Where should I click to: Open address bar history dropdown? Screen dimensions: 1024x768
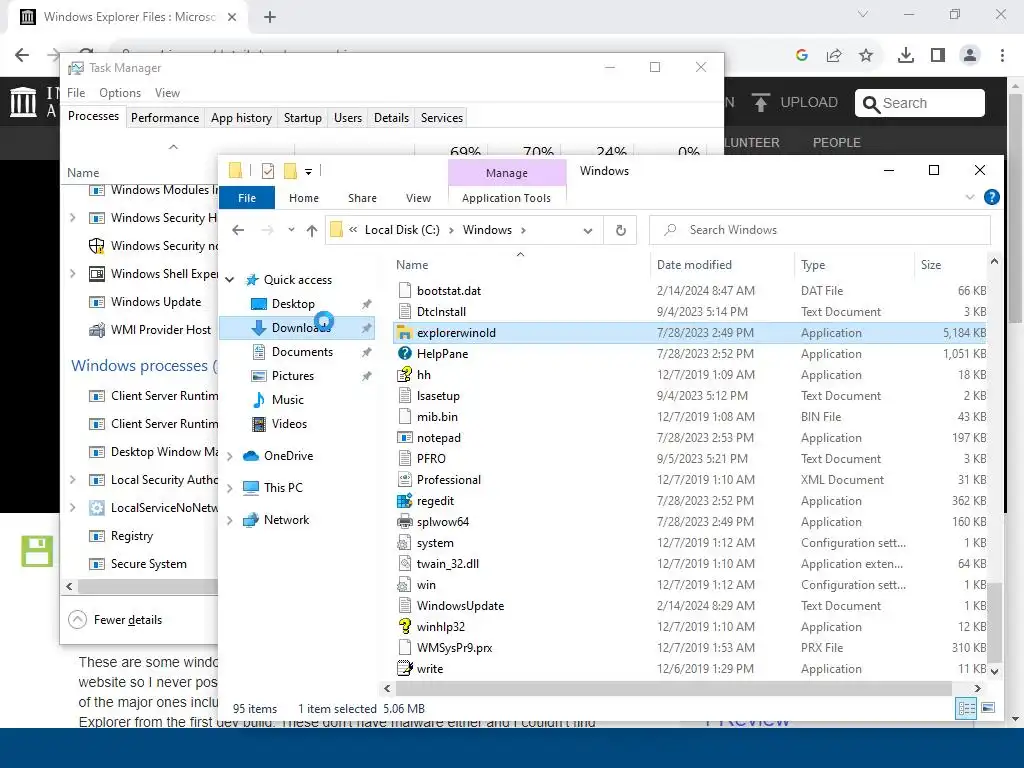coord(588,231)
